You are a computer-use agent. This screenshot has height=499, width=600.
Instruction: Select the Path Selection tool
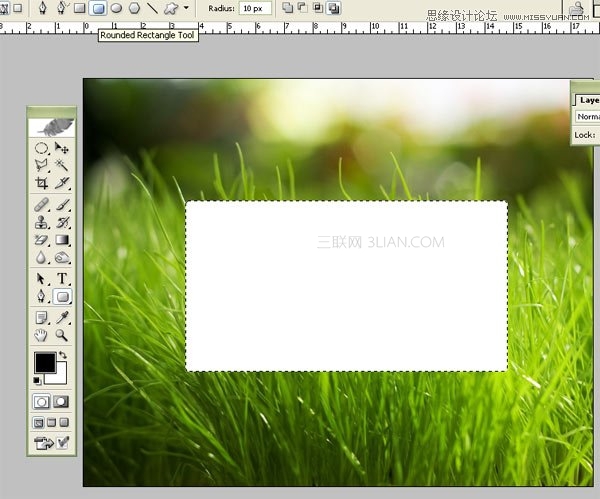[42, 279]
